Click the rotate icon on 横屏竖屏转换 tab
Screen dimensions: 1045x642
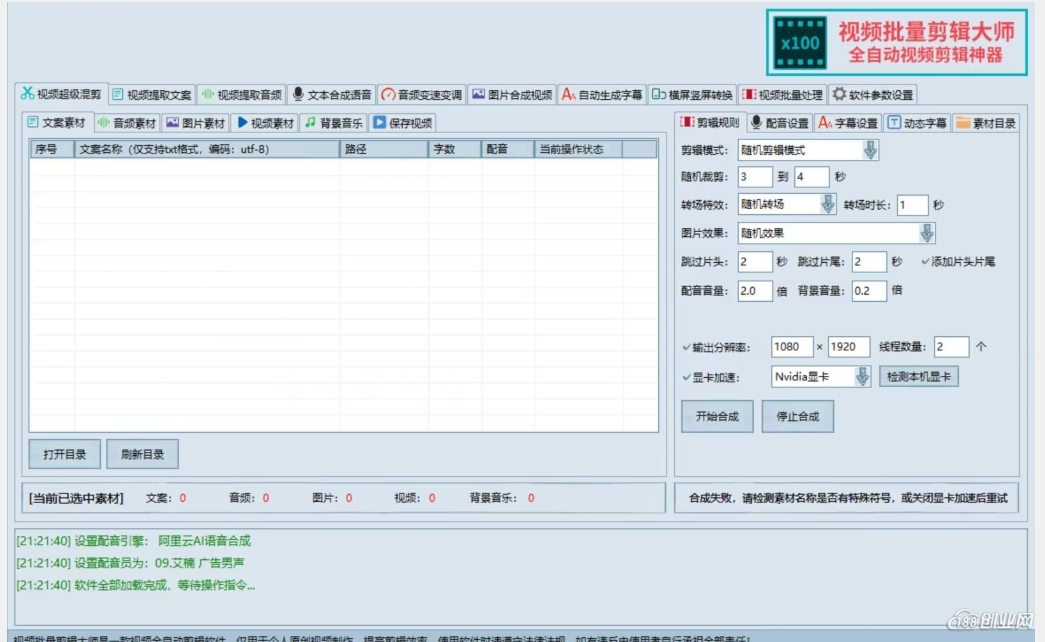(658, 94)
